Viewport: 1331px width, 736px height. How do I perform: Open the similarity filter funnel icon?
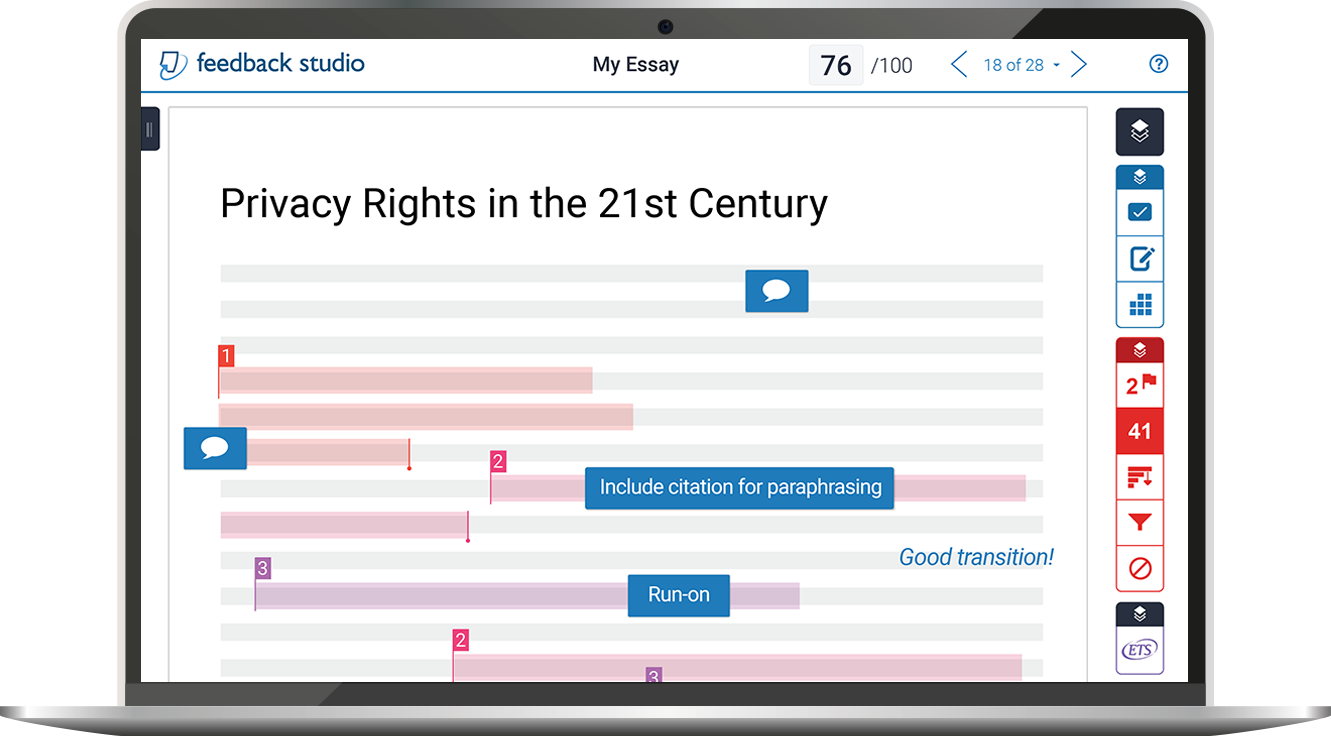(x=1139, y=523)
